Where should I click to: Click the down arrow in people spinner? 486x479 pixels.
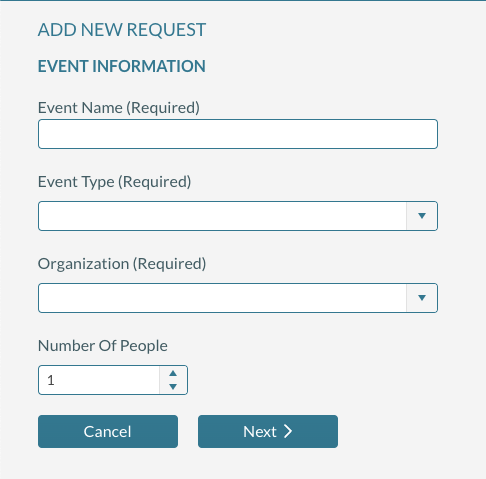(x=173, y=387)
